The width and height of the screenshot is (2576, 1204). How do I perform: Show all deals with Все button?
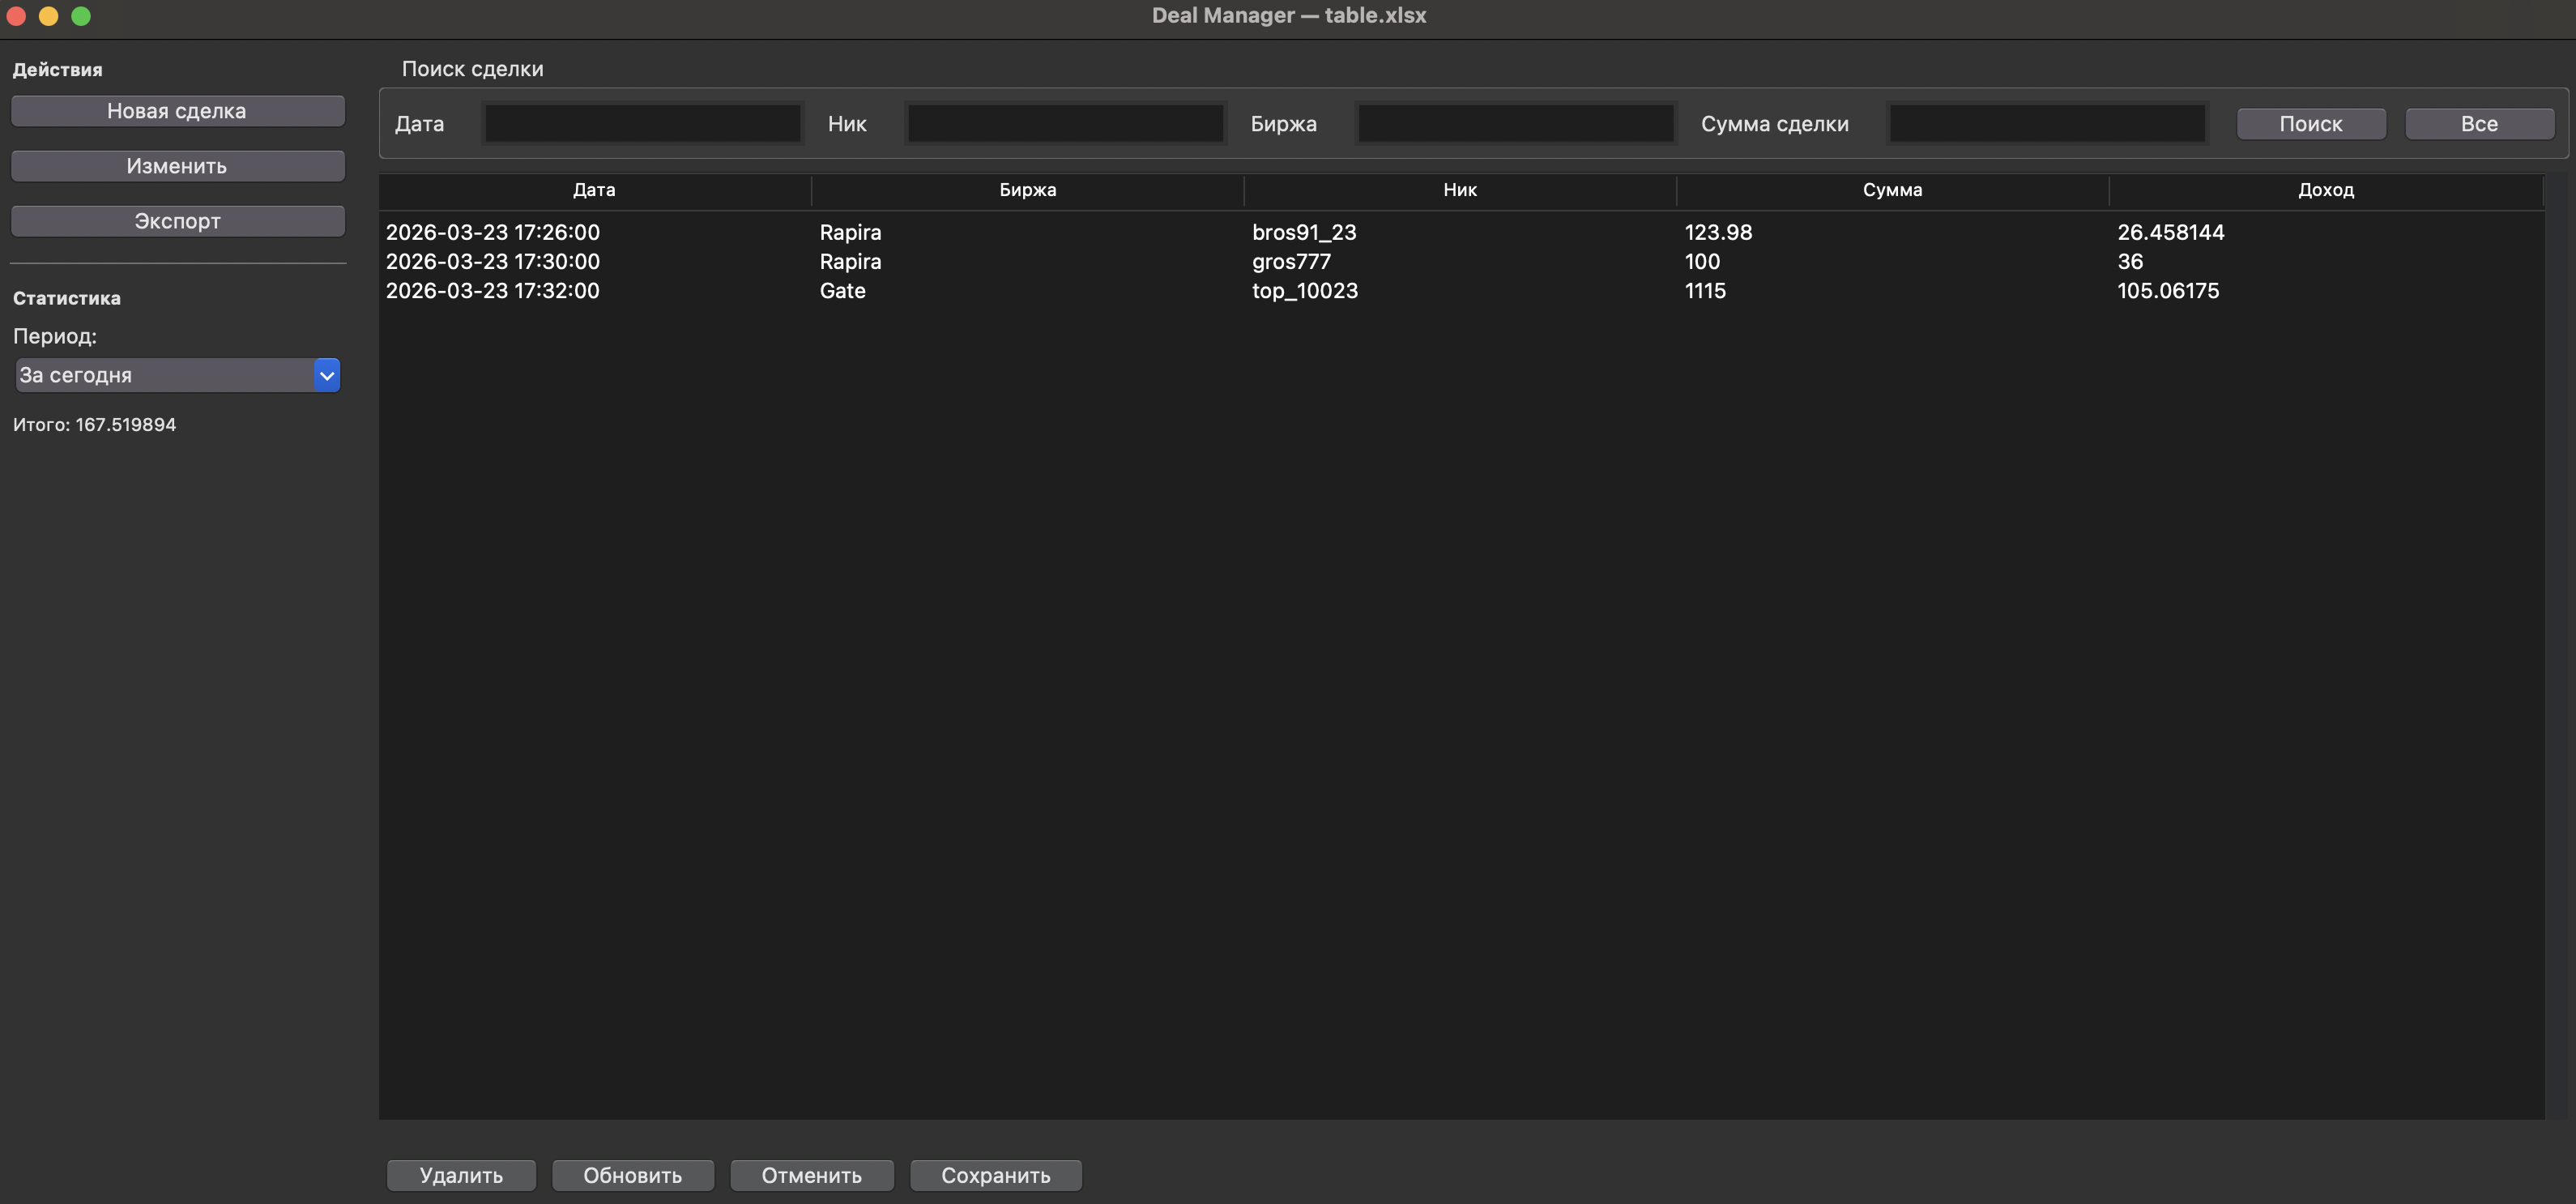pos(2479,124)
